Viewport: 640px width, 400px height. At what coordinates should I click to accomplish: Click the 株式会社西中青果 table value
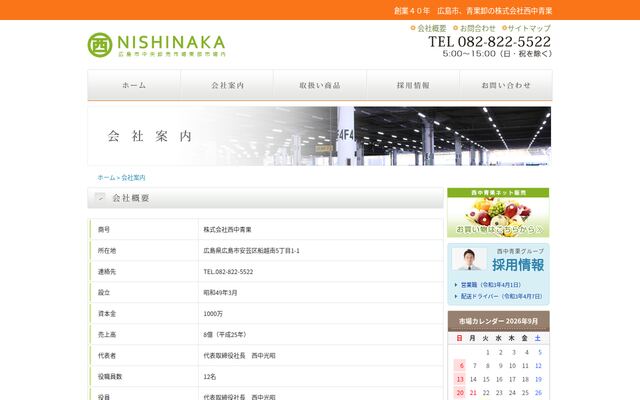(227, 230)
